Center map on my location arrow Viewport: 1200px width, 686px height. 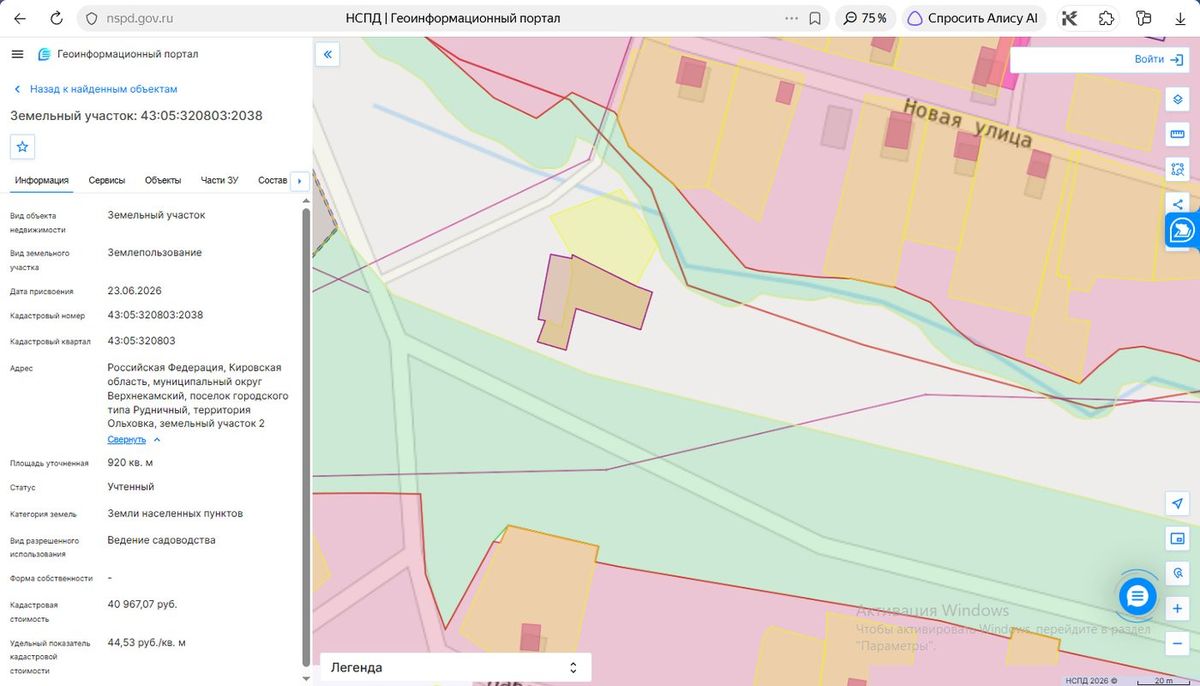tap(1177, 504)
